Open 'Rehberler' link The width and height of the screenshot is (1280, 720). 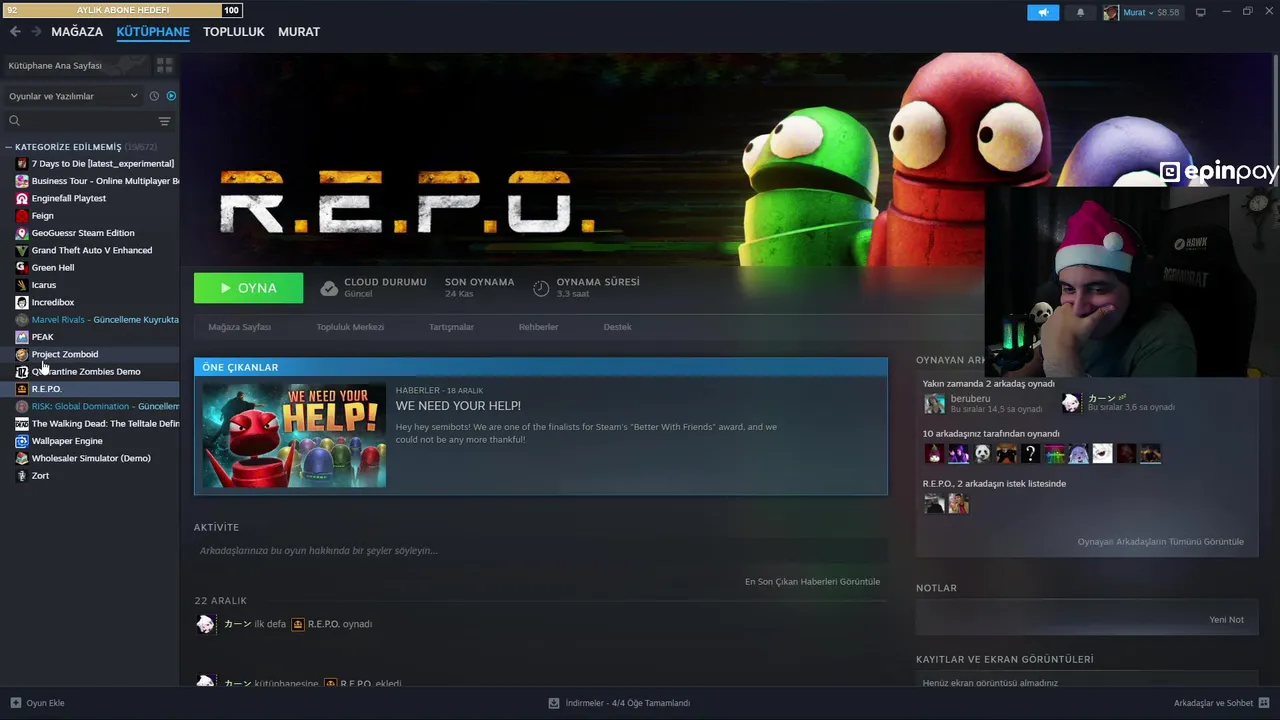pyautogui.click(x=538, y=327)
